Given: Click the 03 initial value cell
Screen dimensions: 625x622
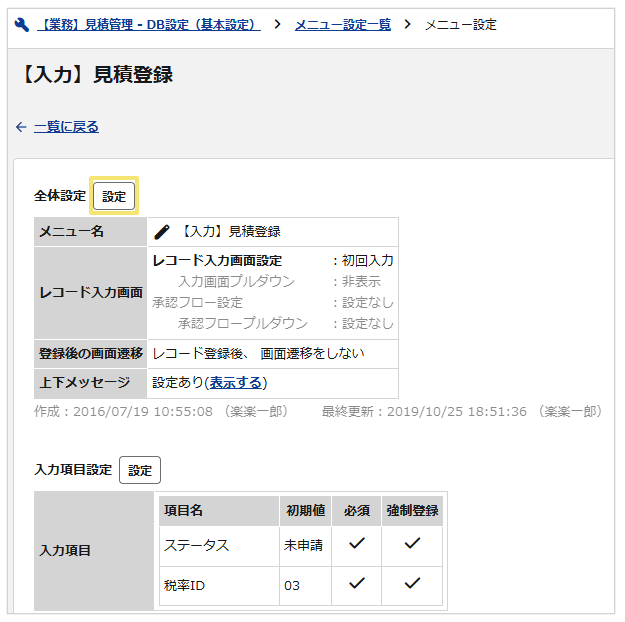Looking at the screenshot, I should [x=306, y=586].
